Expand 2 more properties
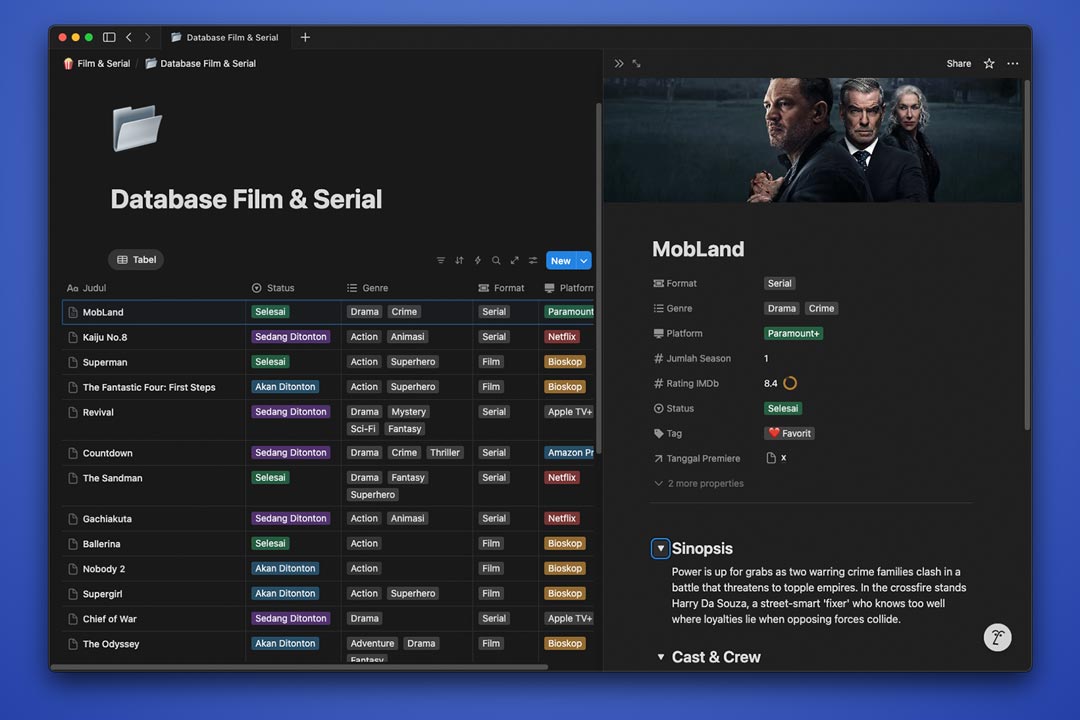Image resolution: width=1080 pixels, height=720 pixels. (698, 484)
